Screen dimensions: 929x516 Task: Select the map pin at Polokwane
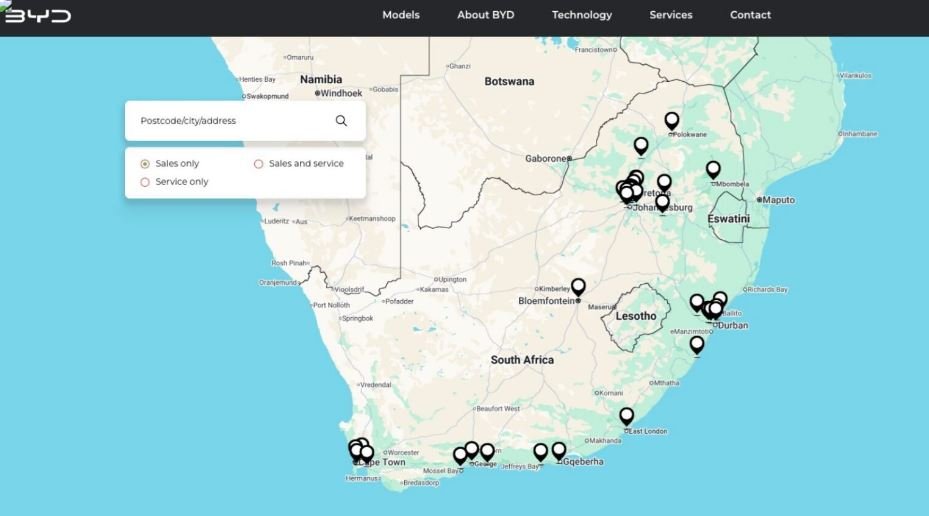672,120
